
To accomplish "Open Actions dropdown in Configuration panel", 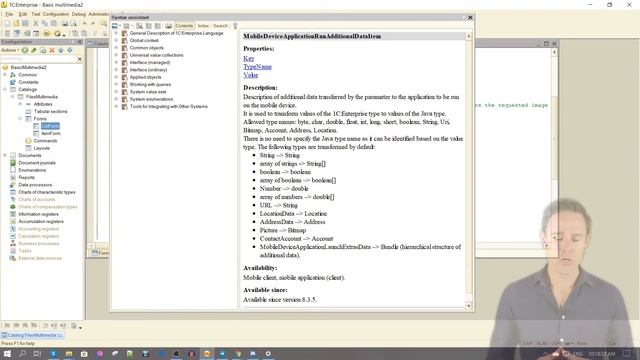I will (10, 50).
